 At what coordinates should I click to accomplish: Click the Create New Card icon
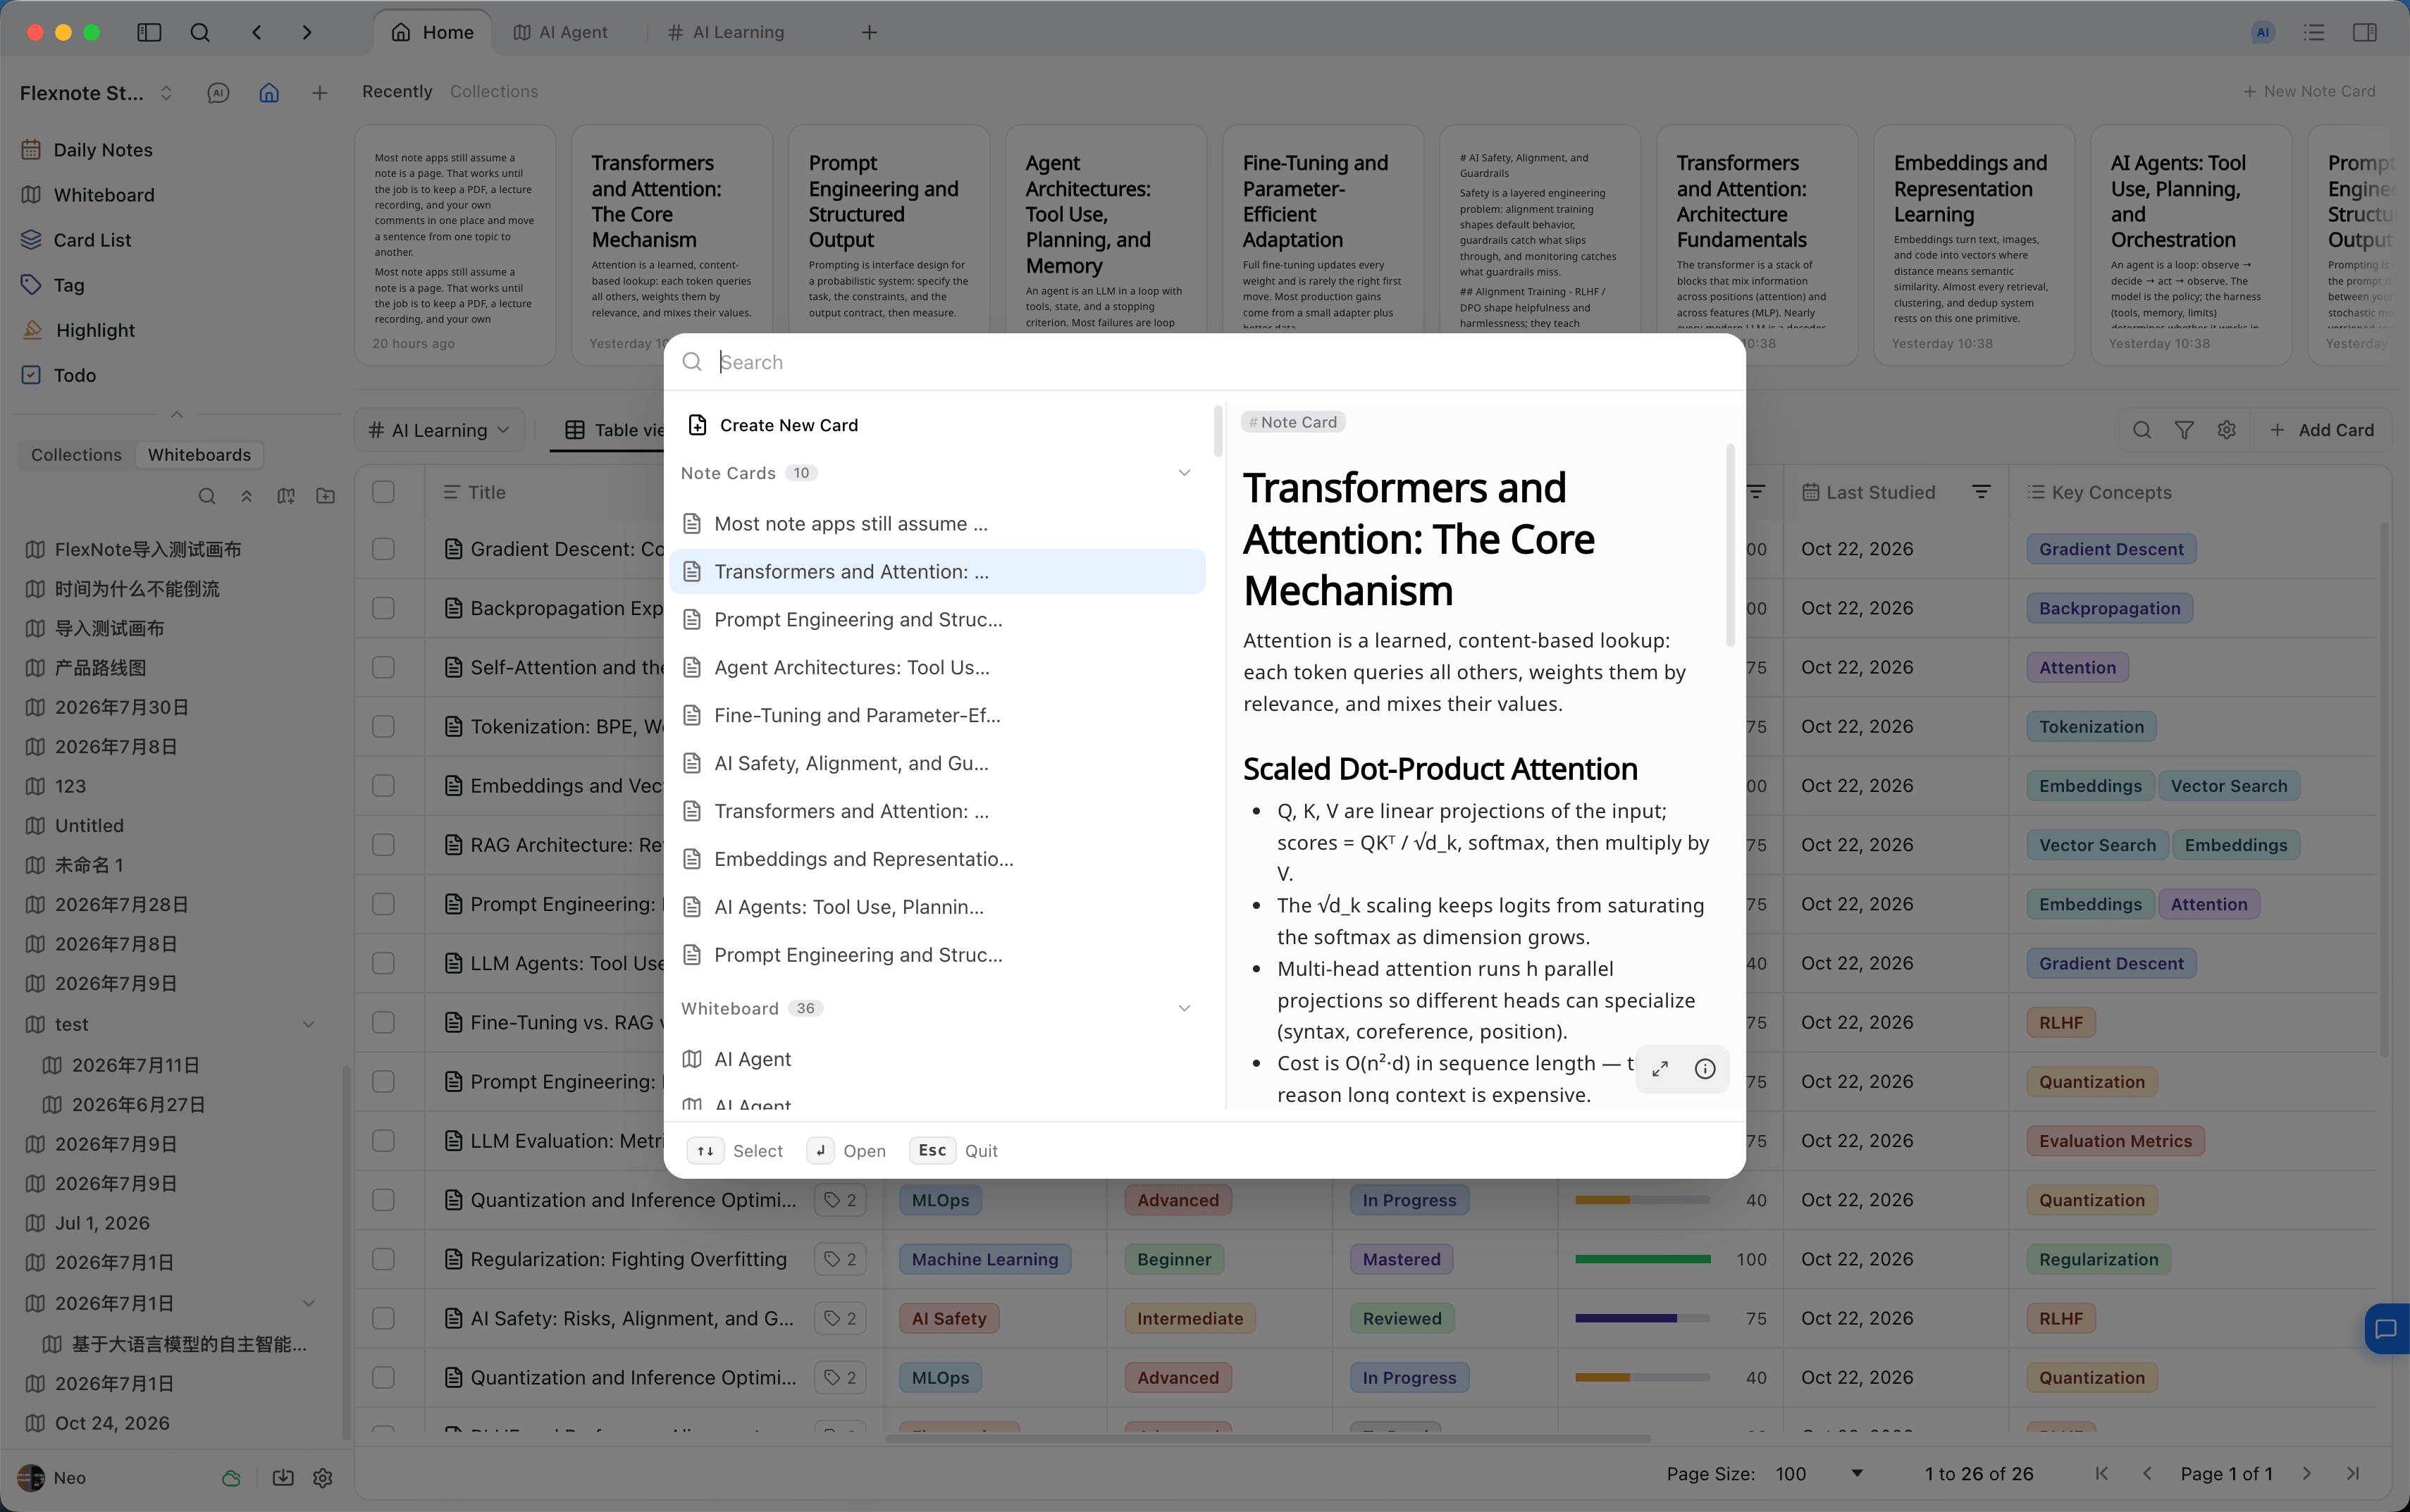pos(698,425)
